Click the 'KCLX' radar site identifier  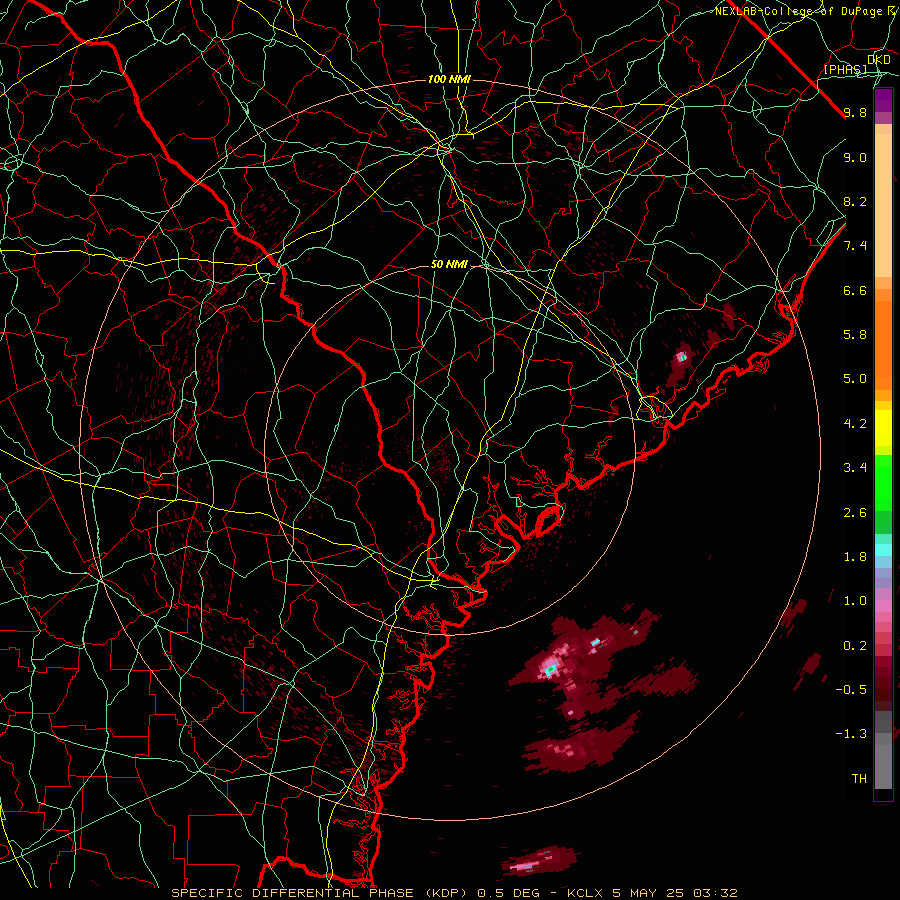click(x=584, y=893)
